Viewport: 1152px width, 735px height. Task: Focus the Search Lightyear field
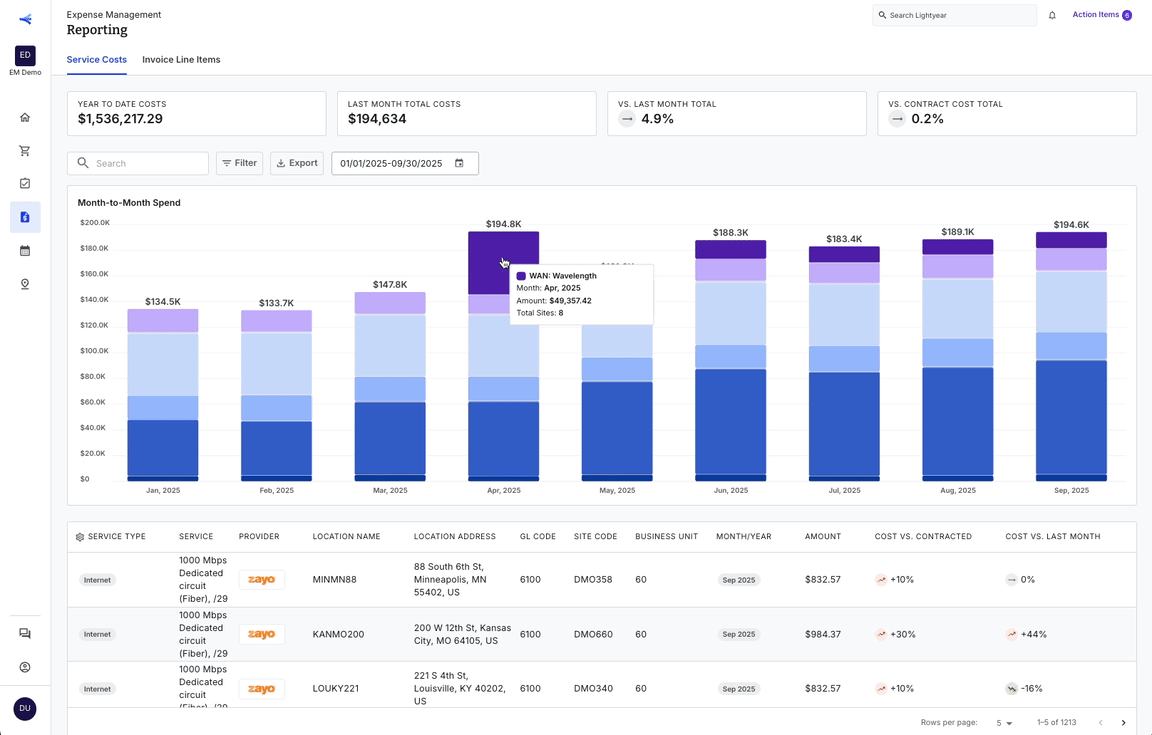click(954, 15)
